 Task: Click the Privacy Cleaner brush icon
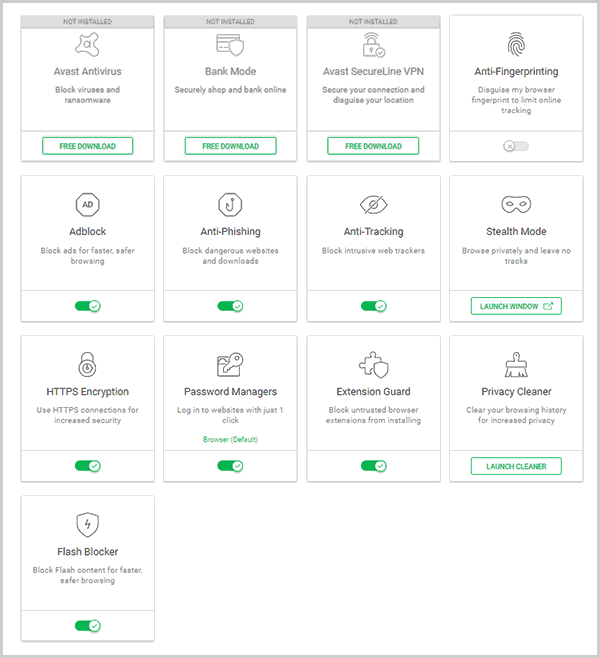click(516, 364)
